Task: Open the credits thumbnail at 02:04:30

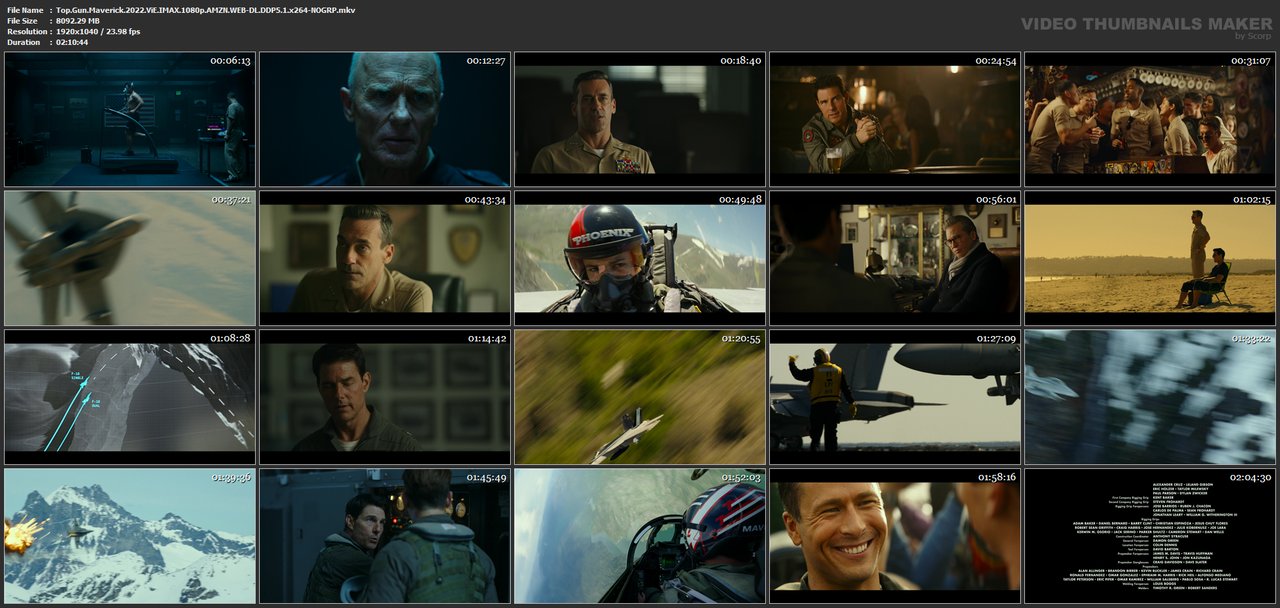Action: 1150,536
